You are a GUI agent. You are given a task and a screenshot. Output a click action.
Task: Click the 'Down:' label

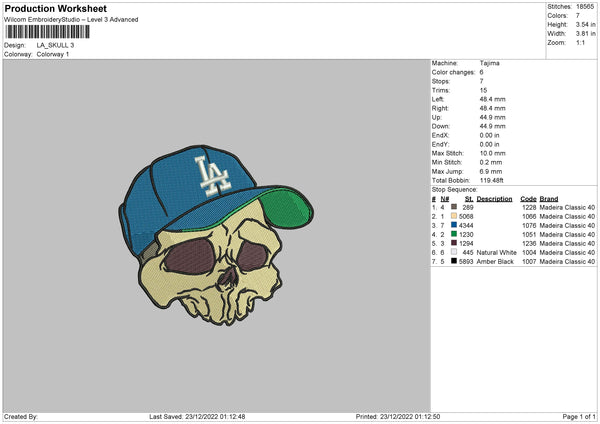(x=441, y=126)
